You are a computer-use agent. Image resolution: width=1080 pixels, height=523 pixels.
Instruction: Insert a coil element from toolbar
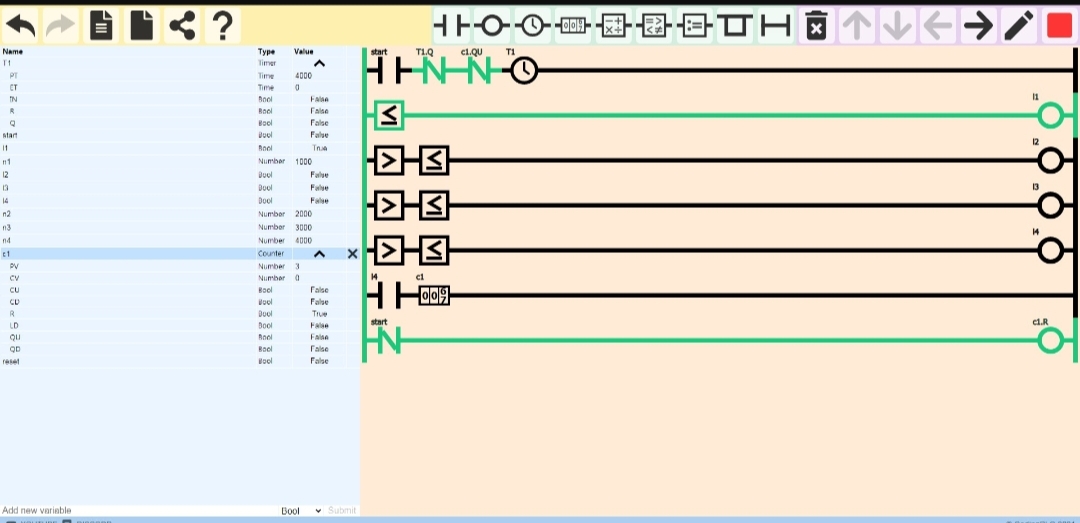(x=491, y=26)
